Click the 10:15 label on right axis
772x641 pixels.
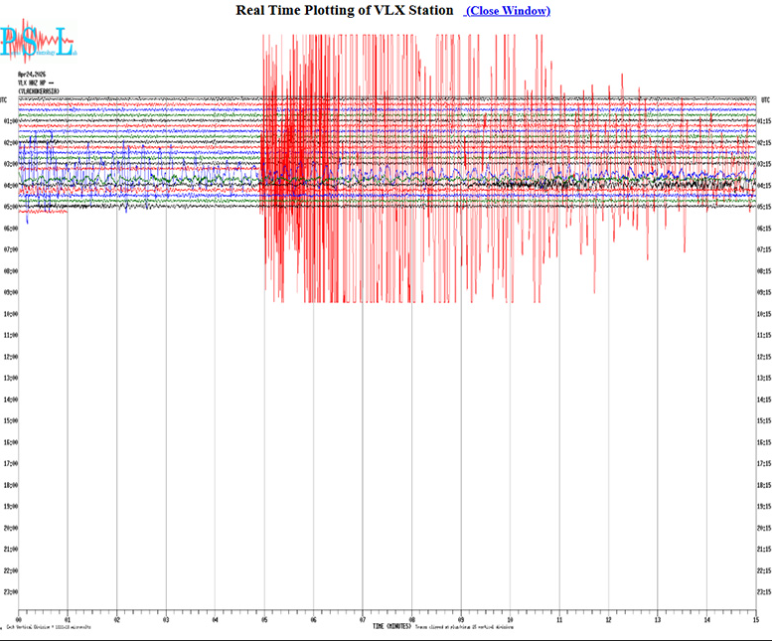click(764, 313)
